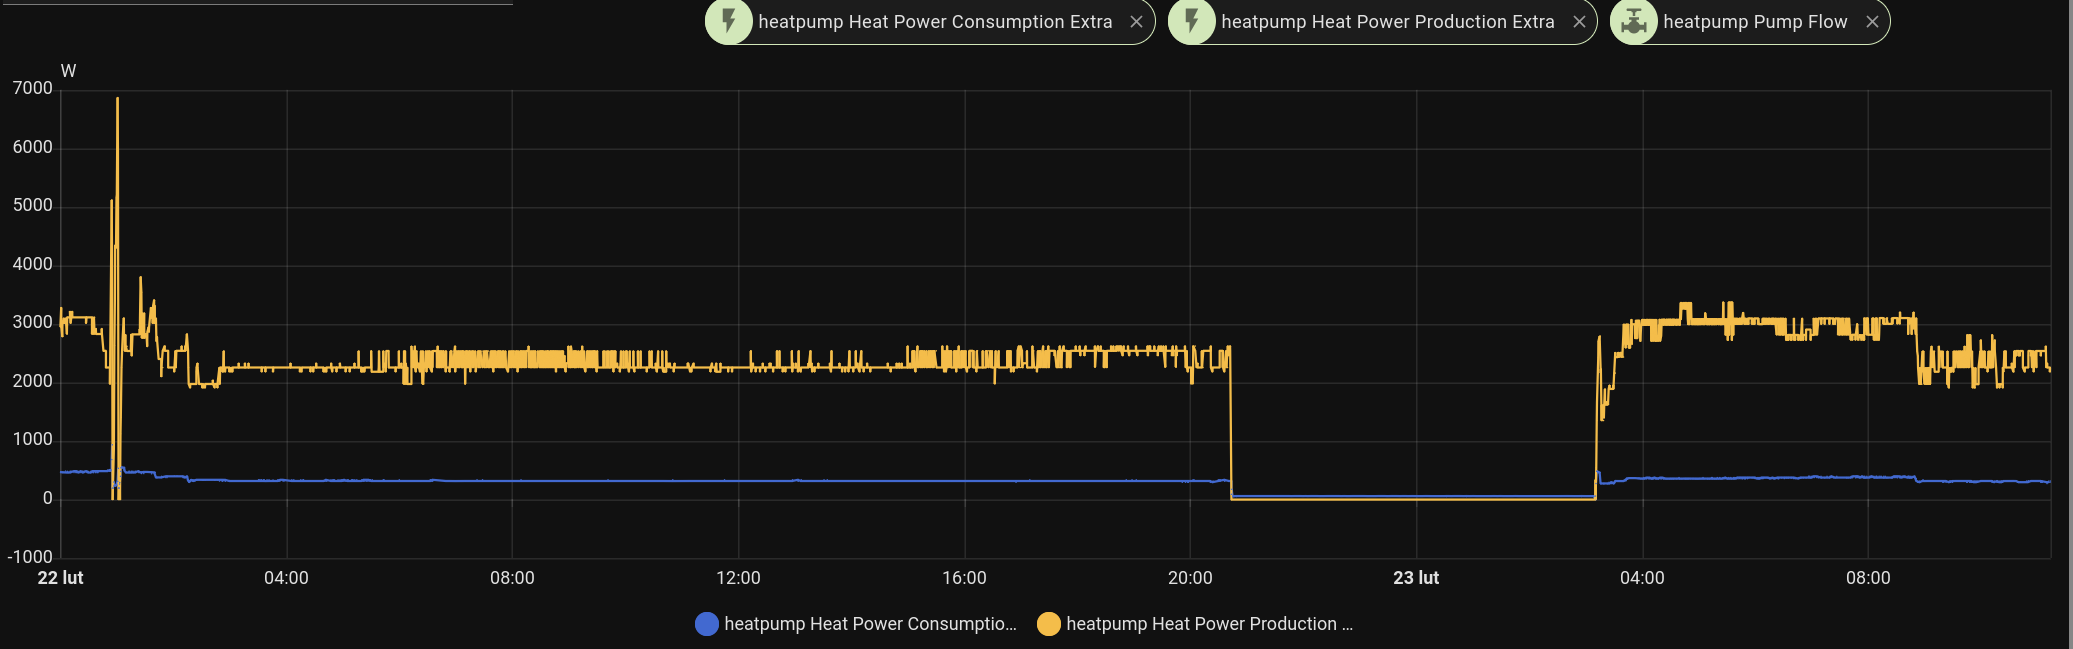The image size is (2073, 649).
Task: Remove heatpump Heat Power Consumption Extra chip
Action: [1136, 22]
